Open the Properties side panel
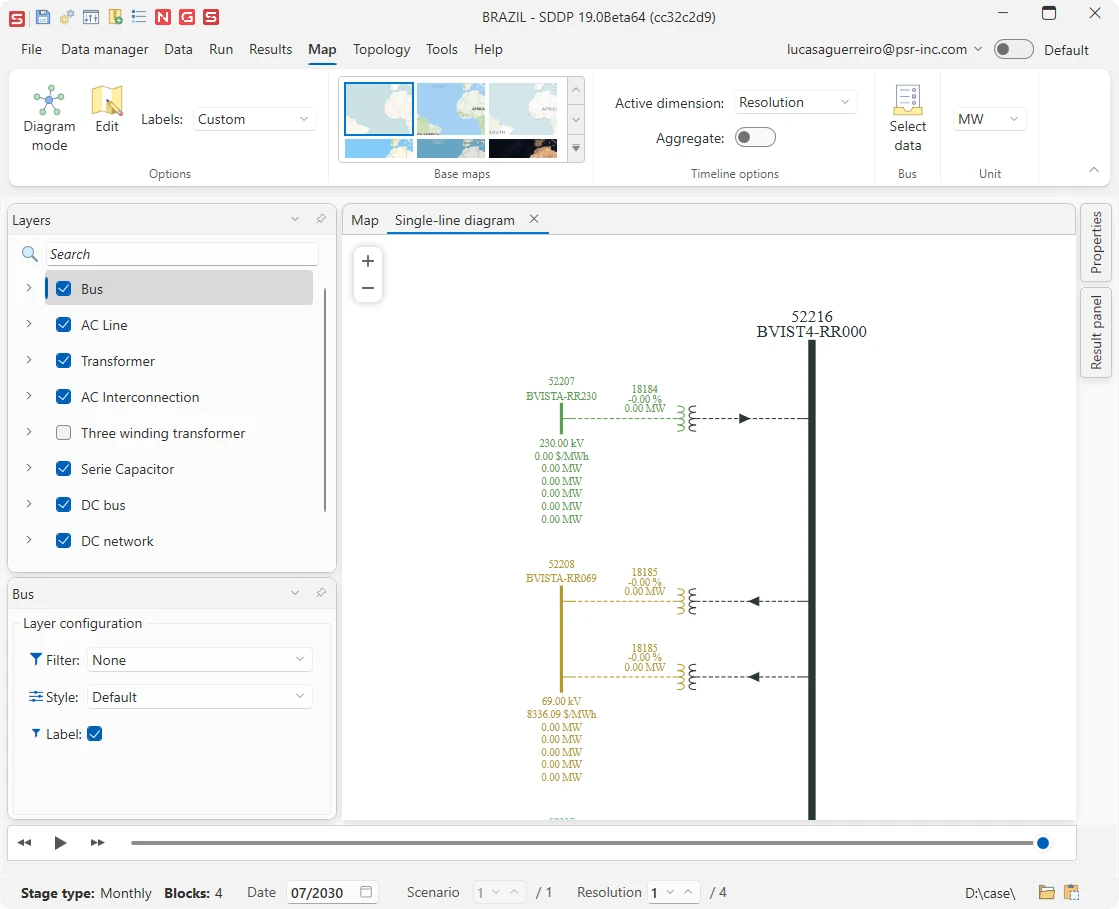 [x=1095, y=242]
